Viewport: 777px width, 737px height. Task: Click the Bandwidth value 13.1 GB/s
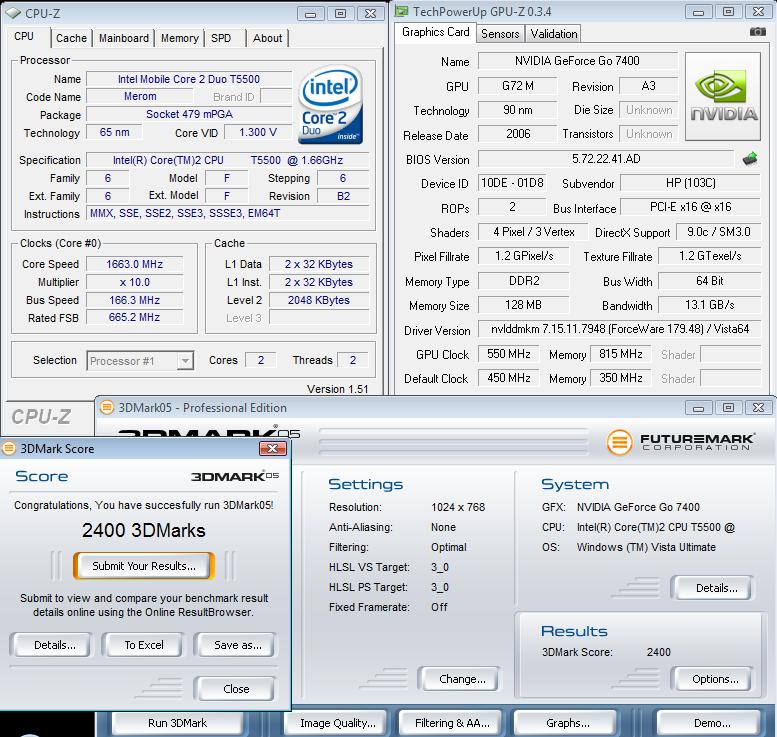click(x=710, y=305)
